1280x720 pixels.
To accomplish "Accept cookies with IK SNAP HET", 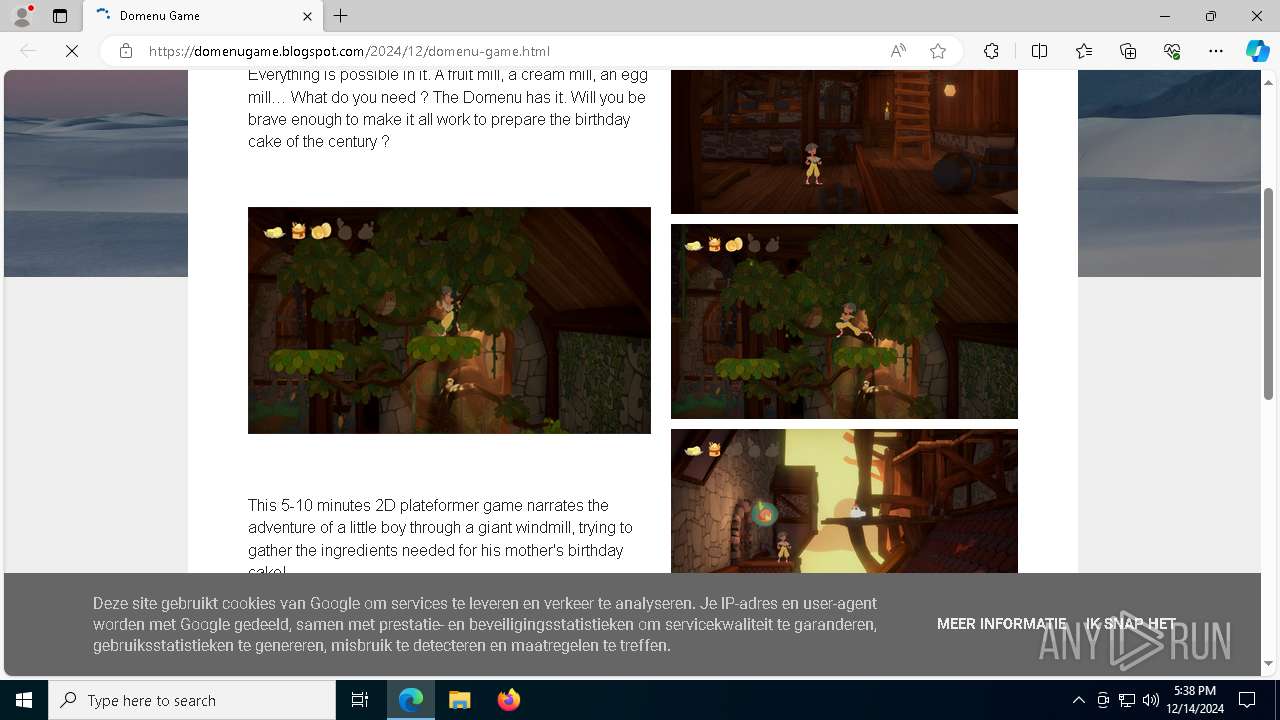I will pos(1131,624).
